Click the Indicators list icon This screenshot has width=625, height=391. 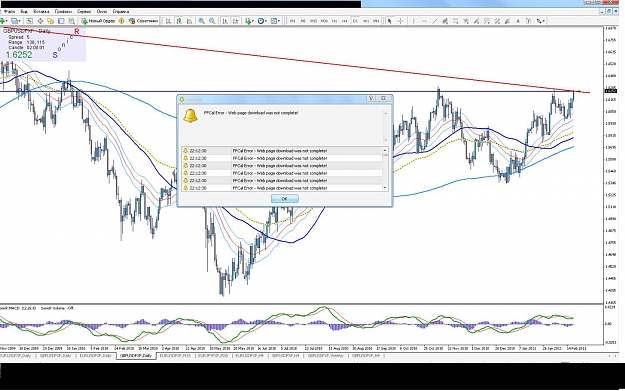tap(248, 21)
